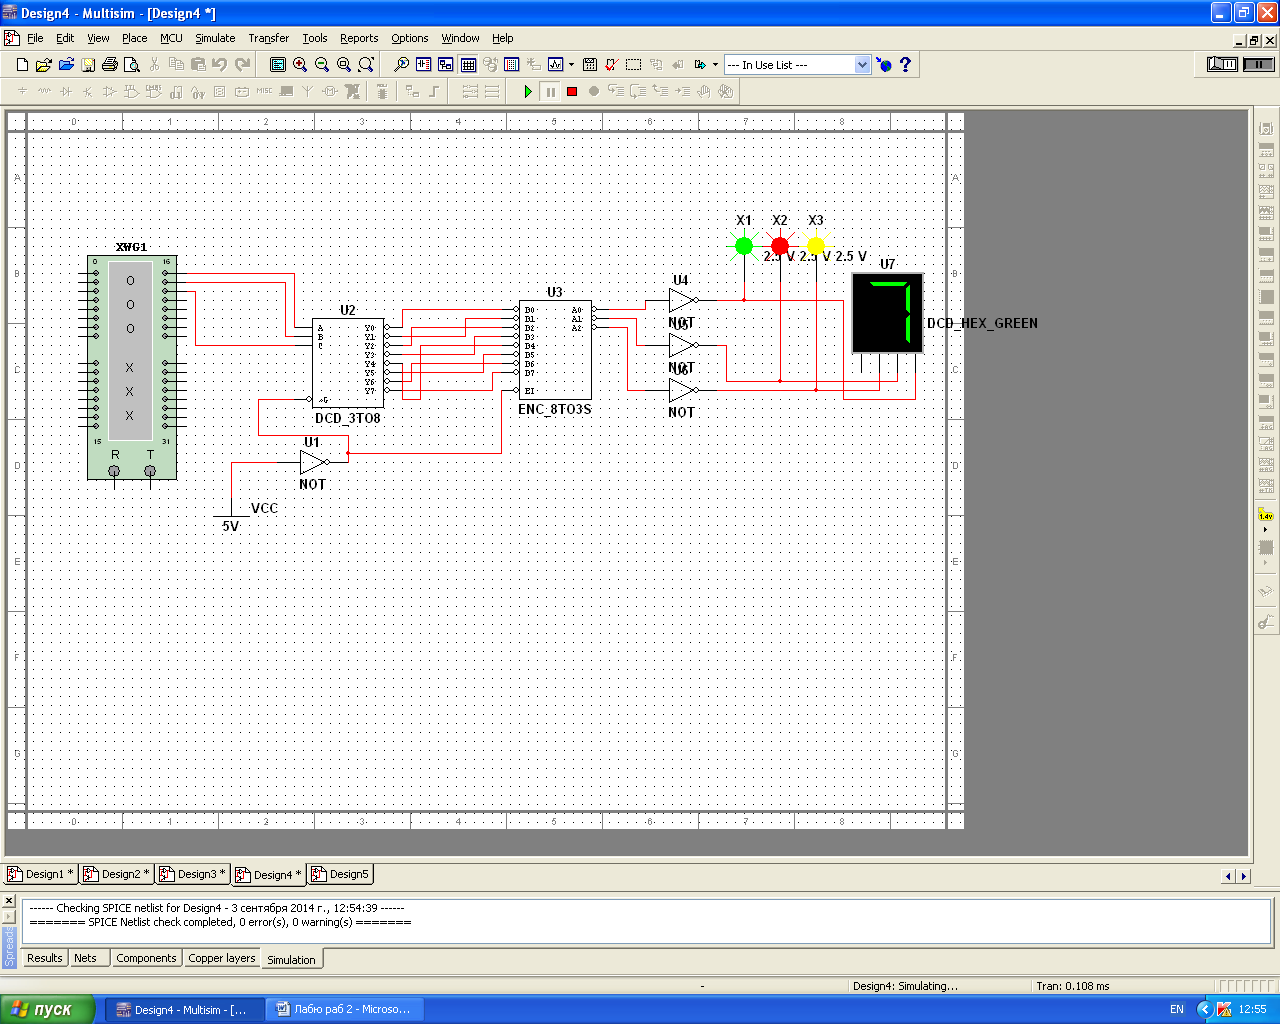Image resolution: width=1280 pixels, height=1024 pixels.
Task: Expand the forward annotate dropdown arrow
Action: pyautogui.click(x=715, y=64)
